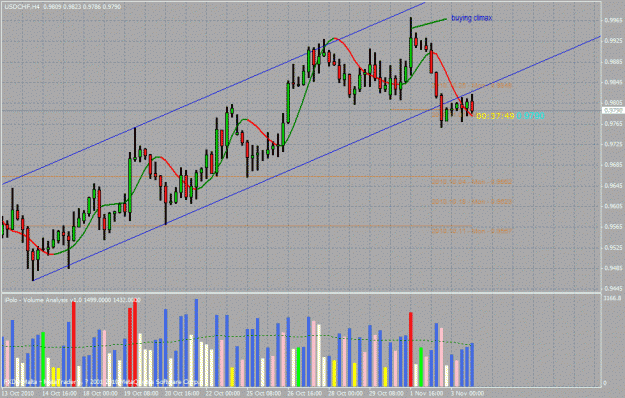Click 0.9605 on the price scale
This screenshot has height=398, width=625.
(613, 206)
